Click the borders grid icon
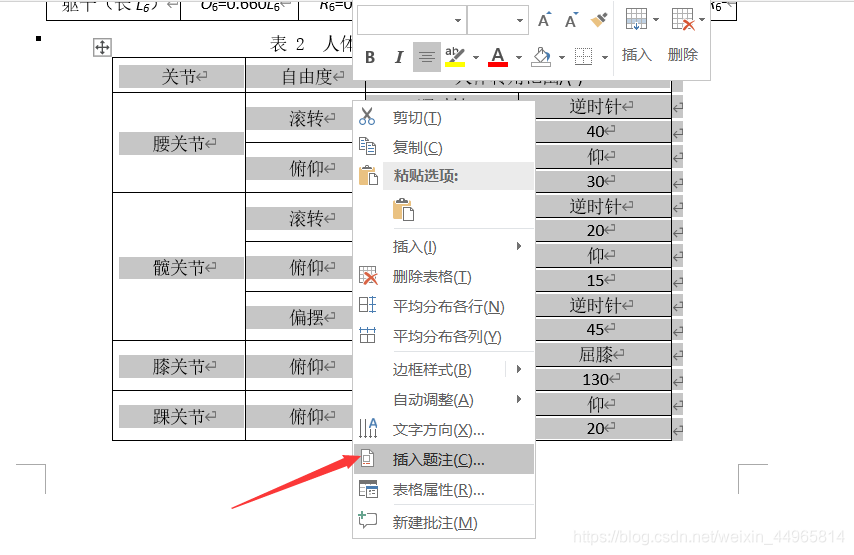 click(x=583, y=57)
